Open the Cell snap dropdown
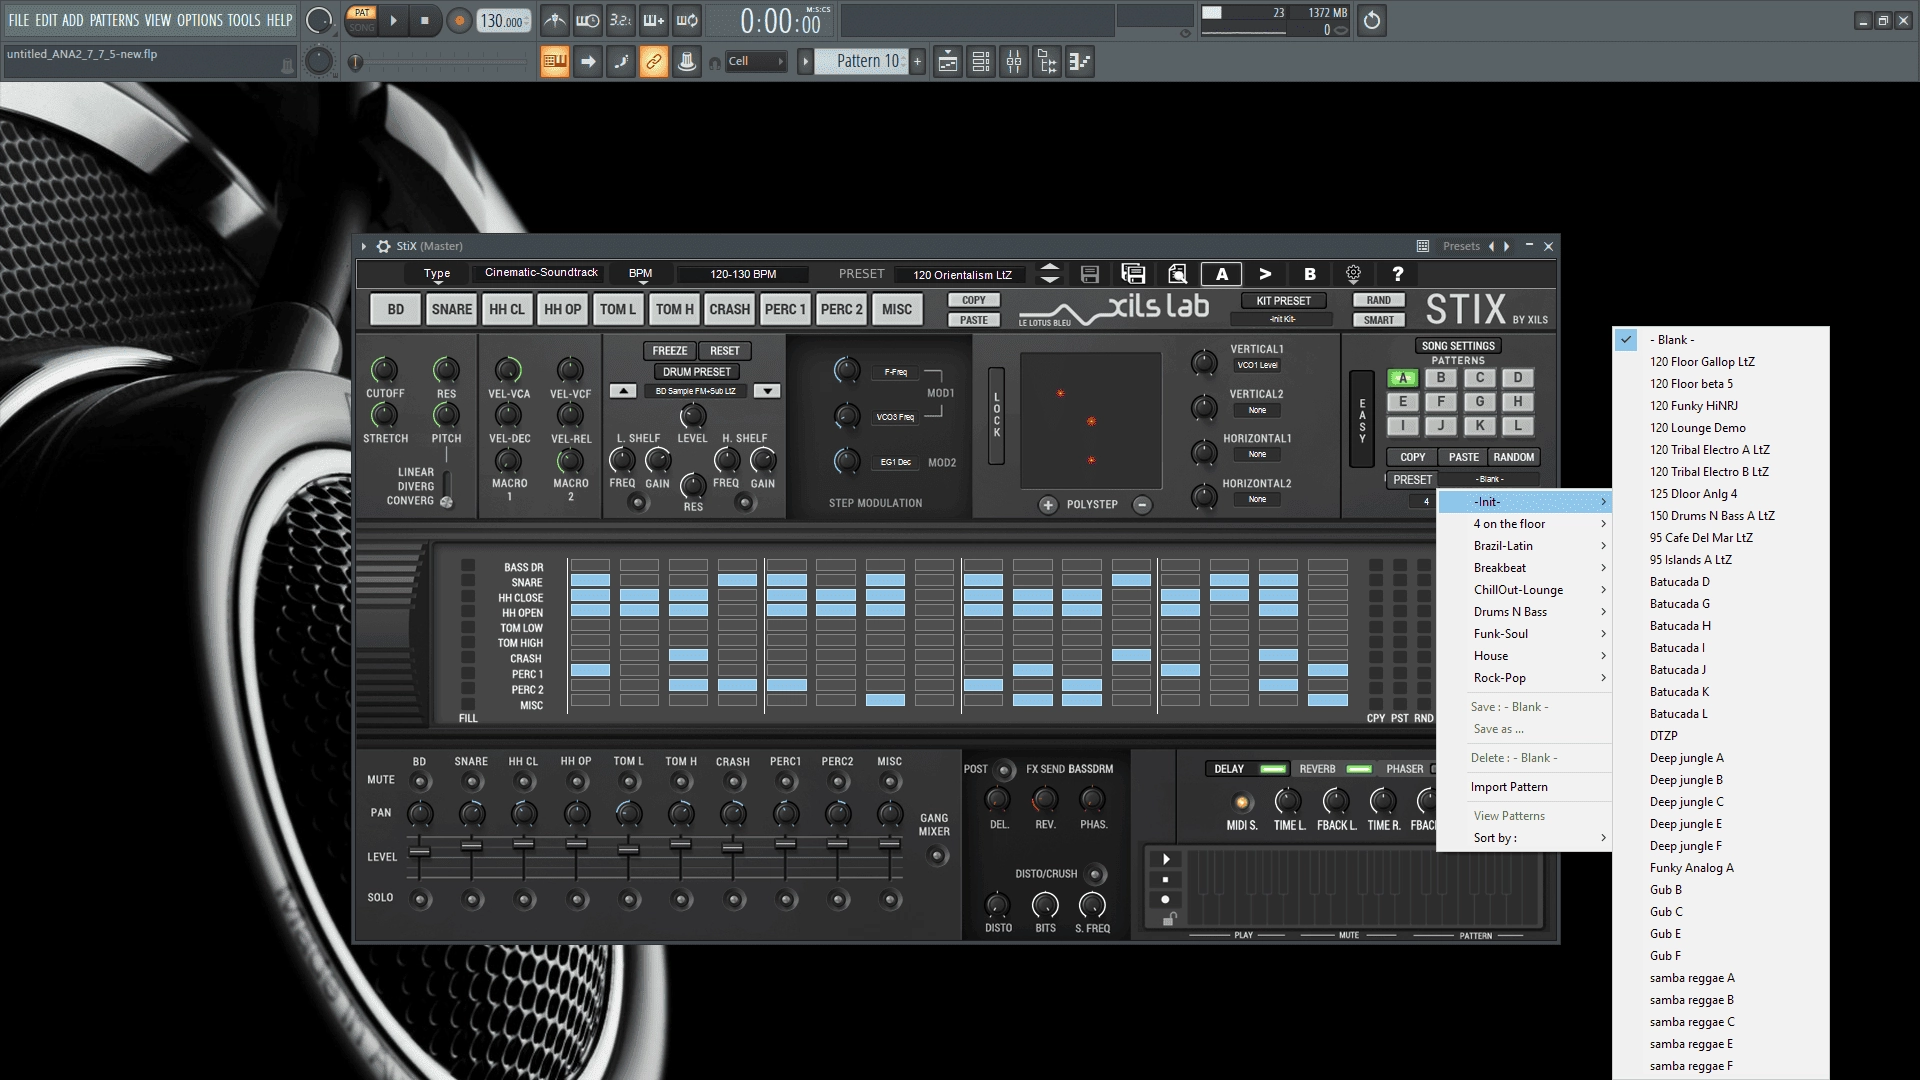 [755, 62]
